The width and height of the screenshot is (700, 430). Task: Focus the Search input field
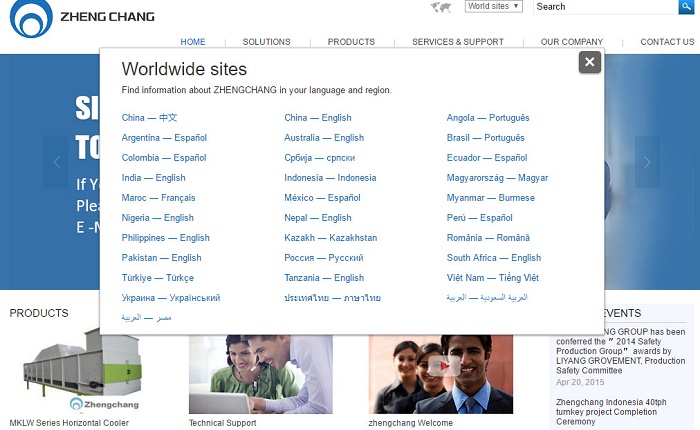pyautogui.click(x=606, y=7)
